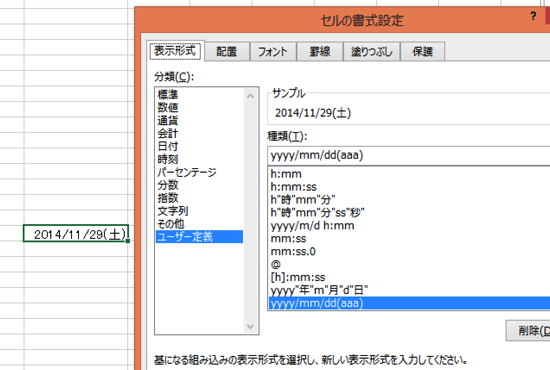The image size is (550, 370).
Task: Select 会計 category
Action: 199,133
